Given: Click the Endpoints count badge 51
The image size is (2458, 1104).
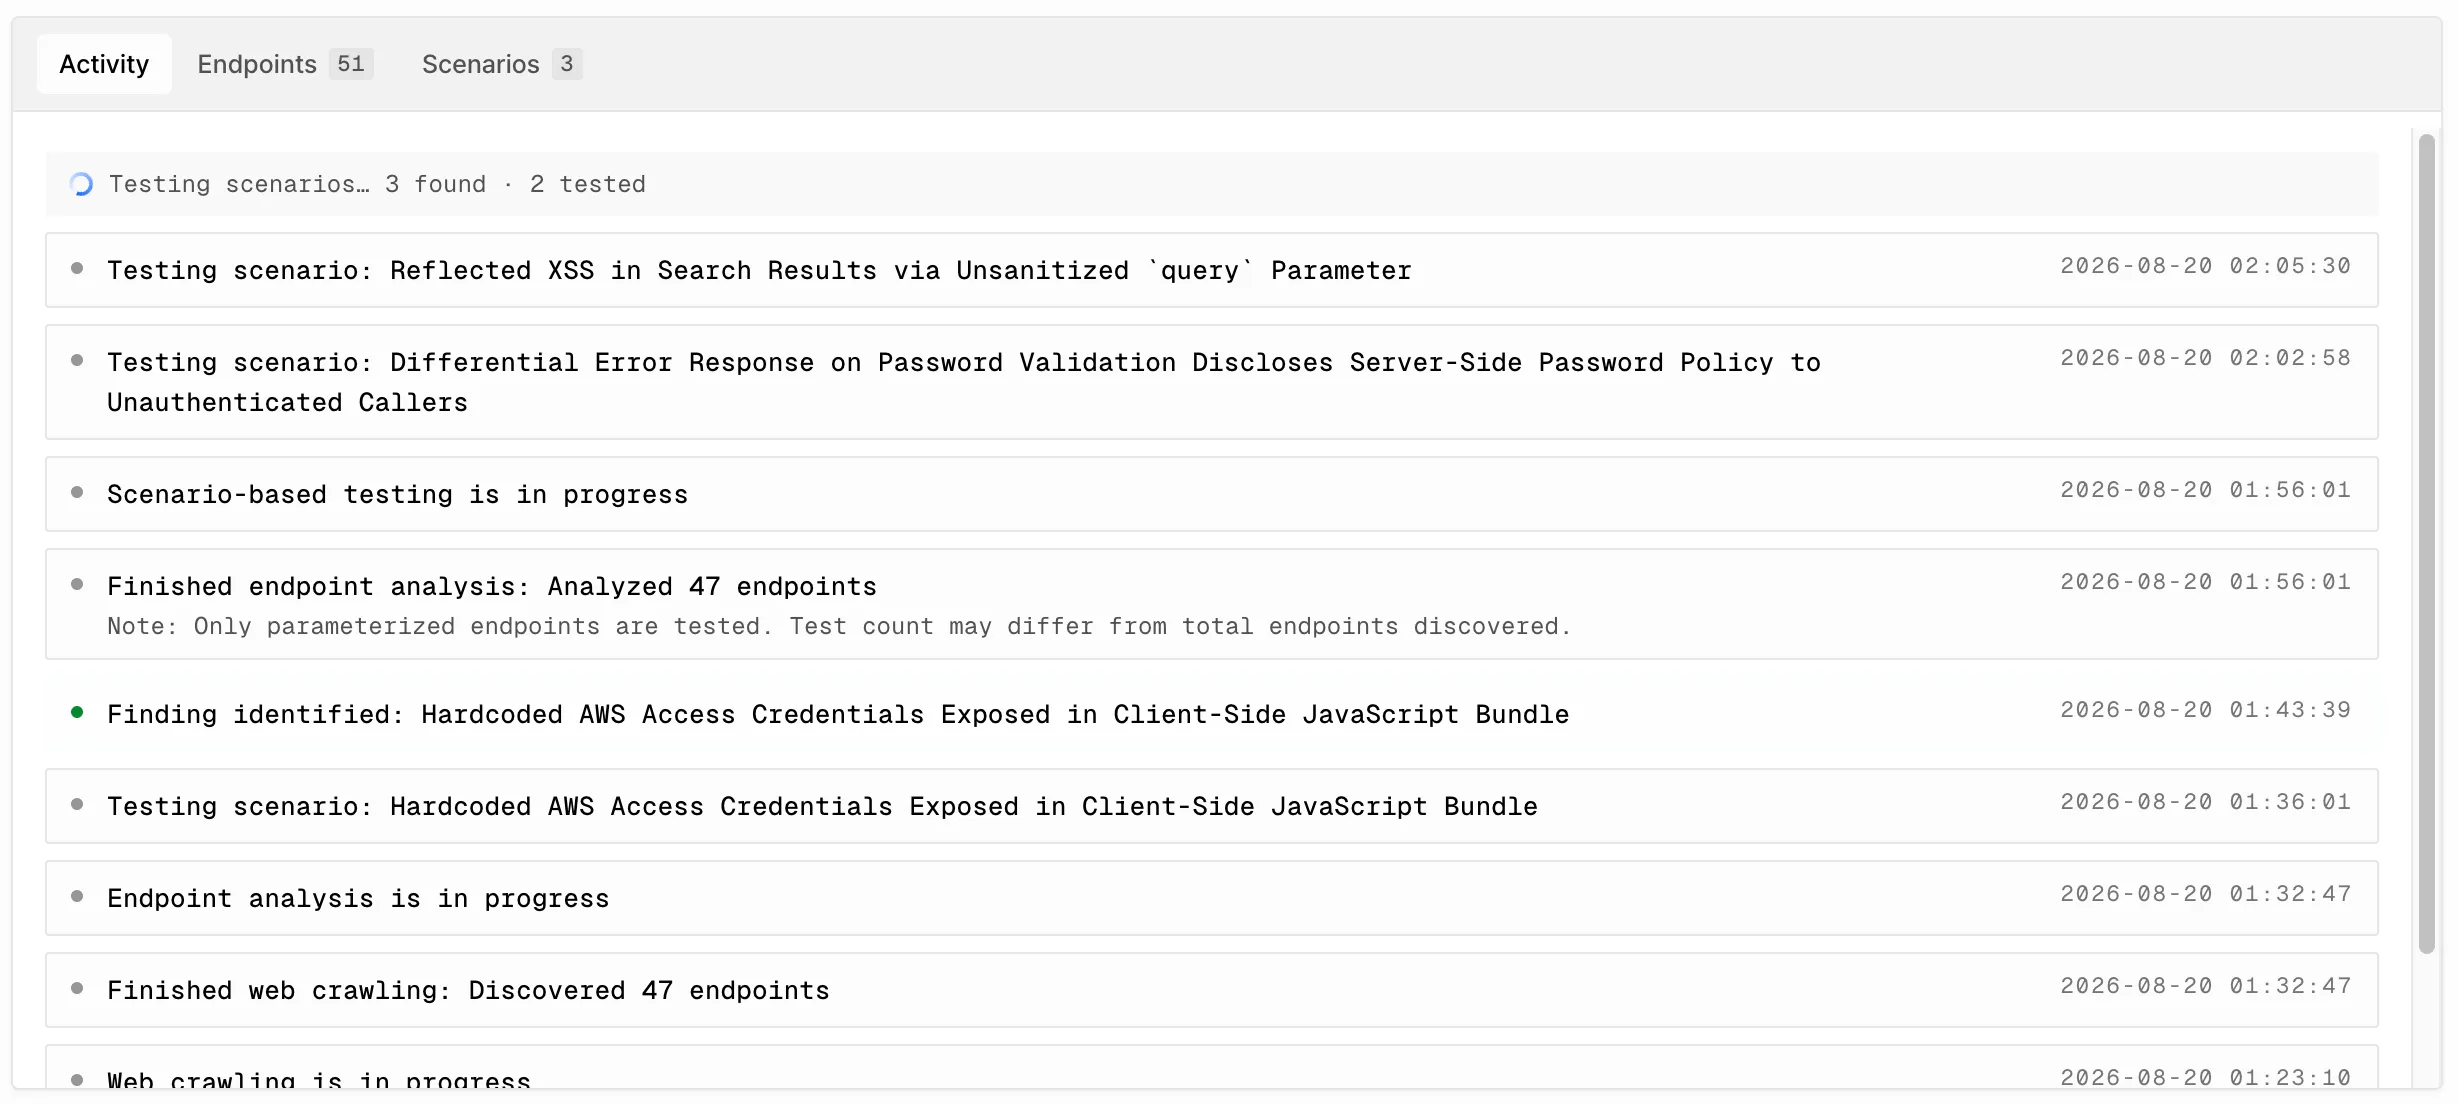Looking at the screenshot, I should click(351, 64).
